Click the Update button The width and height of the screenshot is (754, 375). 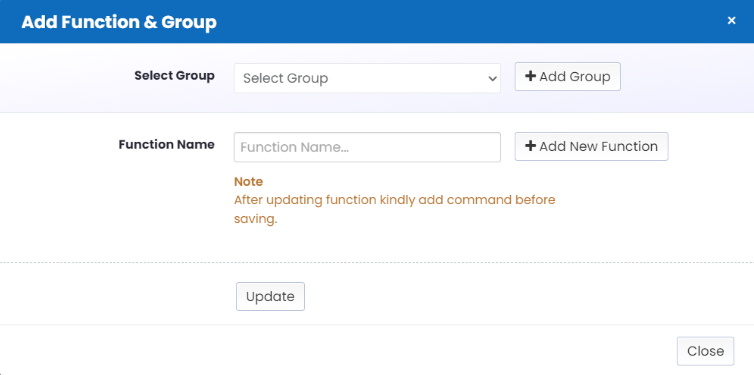pyautogui.click(x=270, y=296)
